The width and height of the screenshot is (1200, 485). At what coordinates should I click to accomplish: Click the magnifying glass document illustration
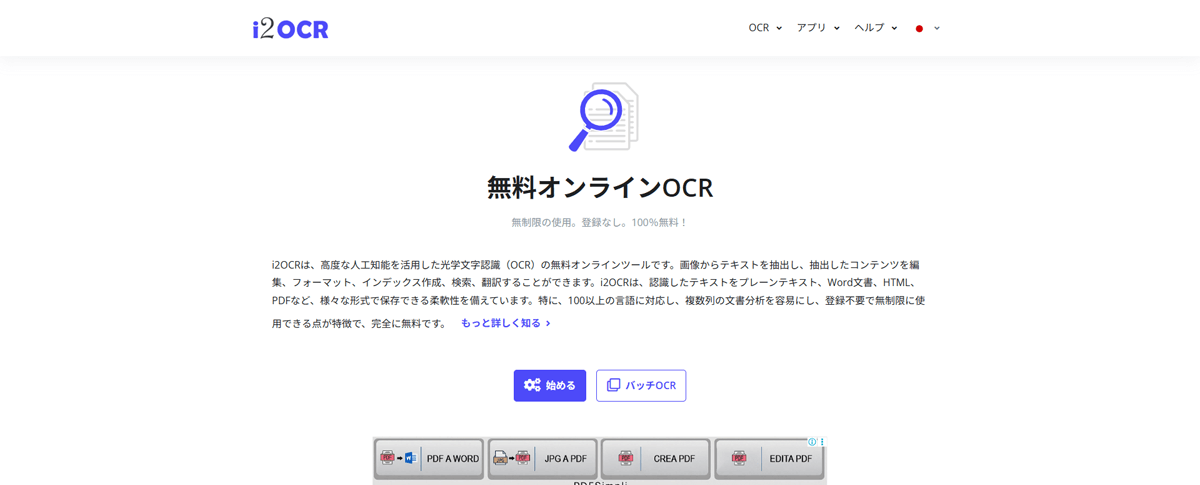[x=604, y=117]
